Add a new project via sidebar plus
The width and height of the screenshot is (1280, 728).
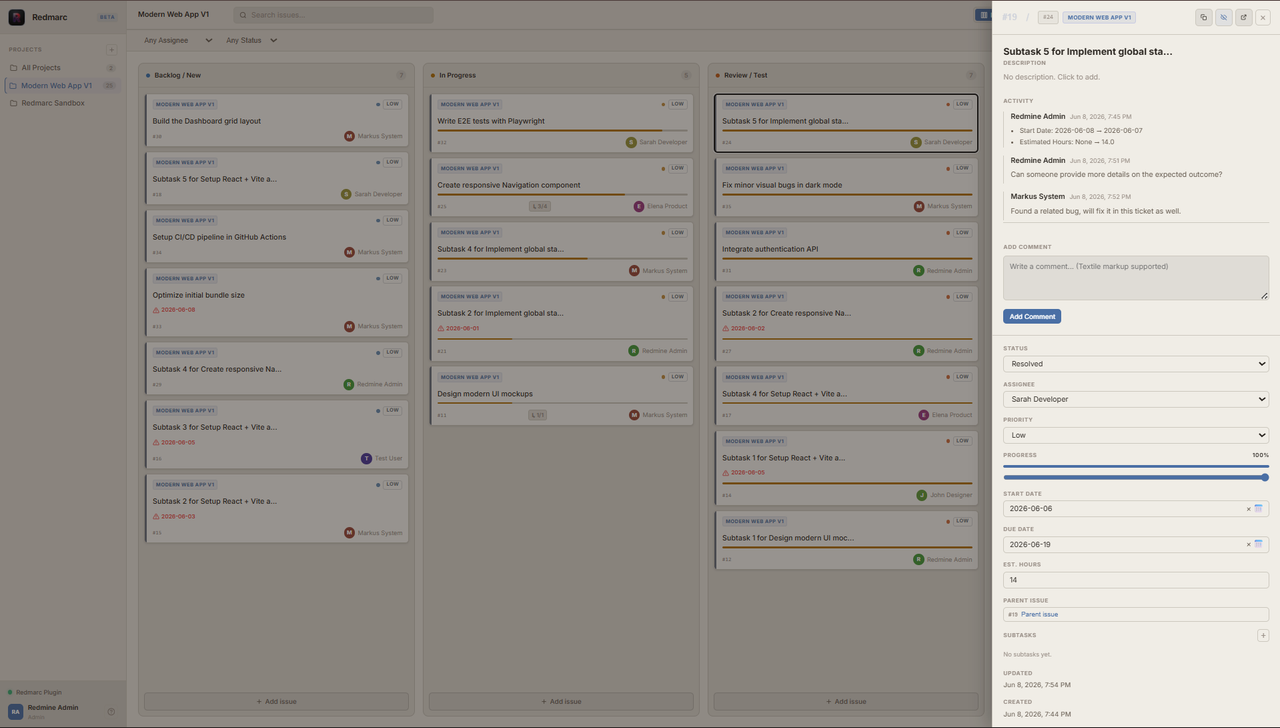click(x=111, y=50)
